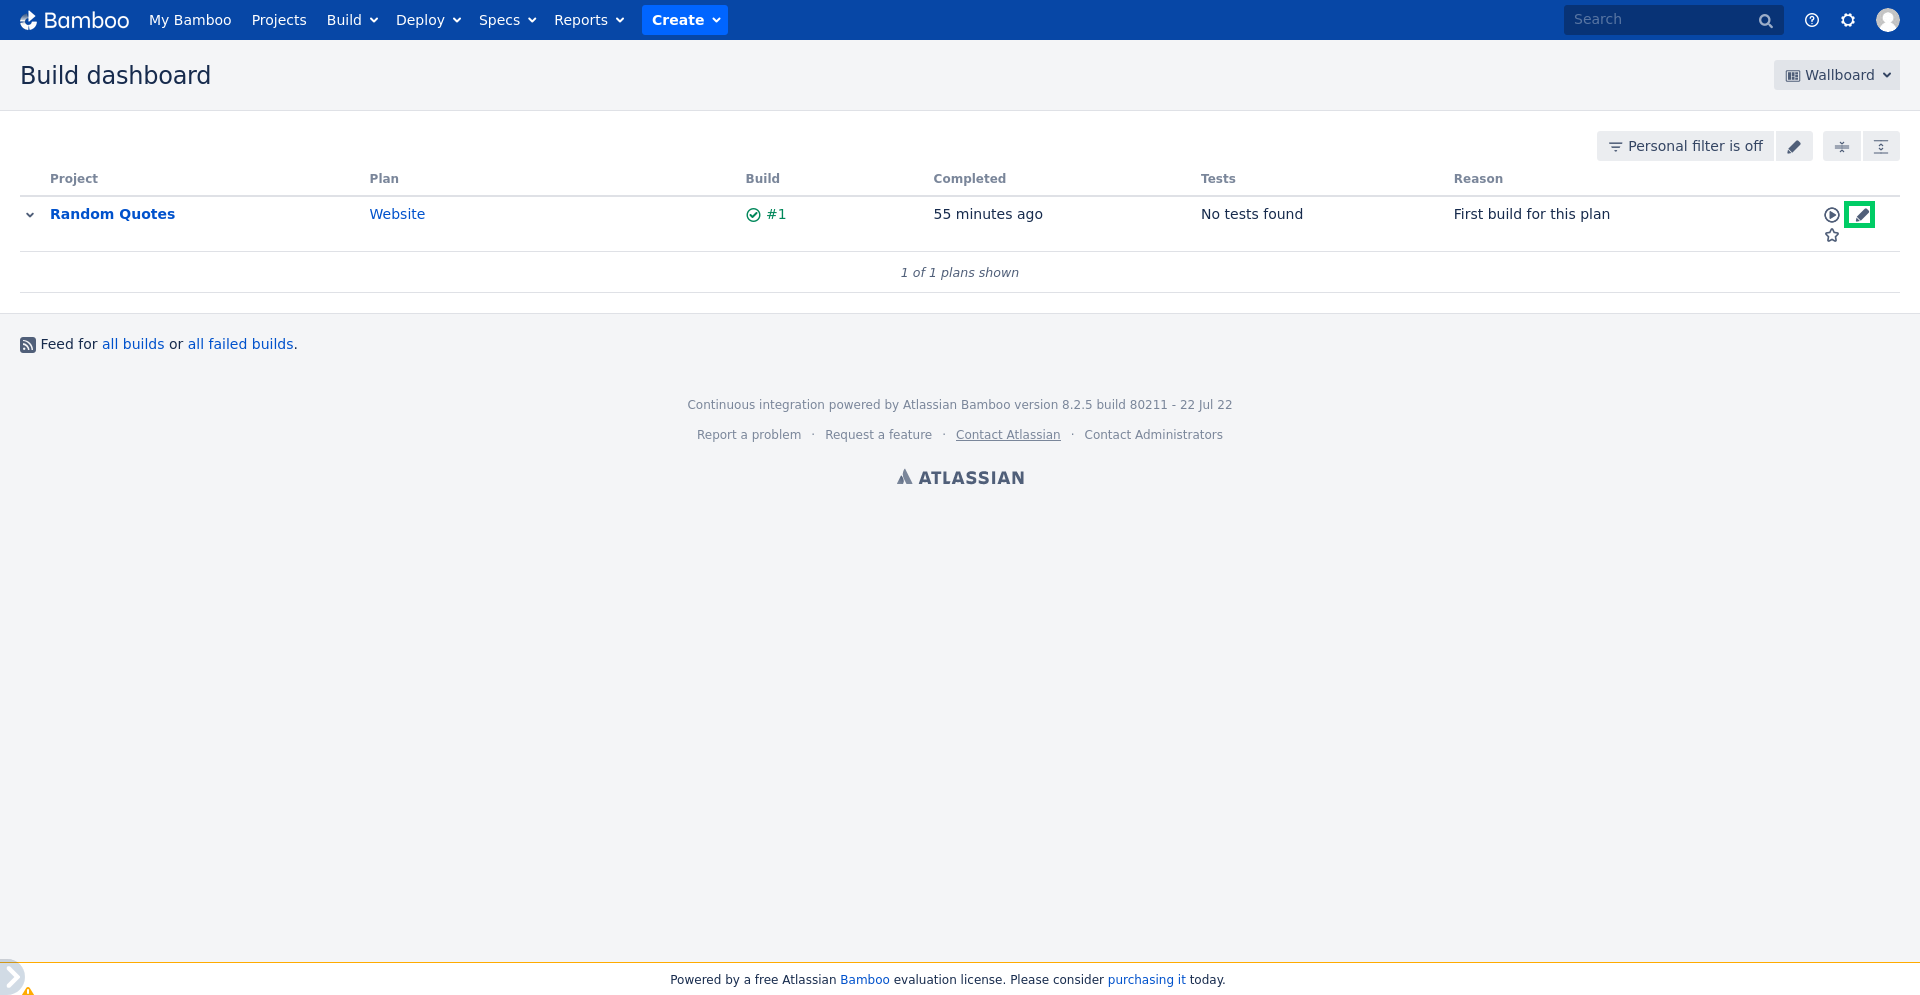Open the Random Quotes project
Screen dimensions: 1920x995
(x=112, y=214)
